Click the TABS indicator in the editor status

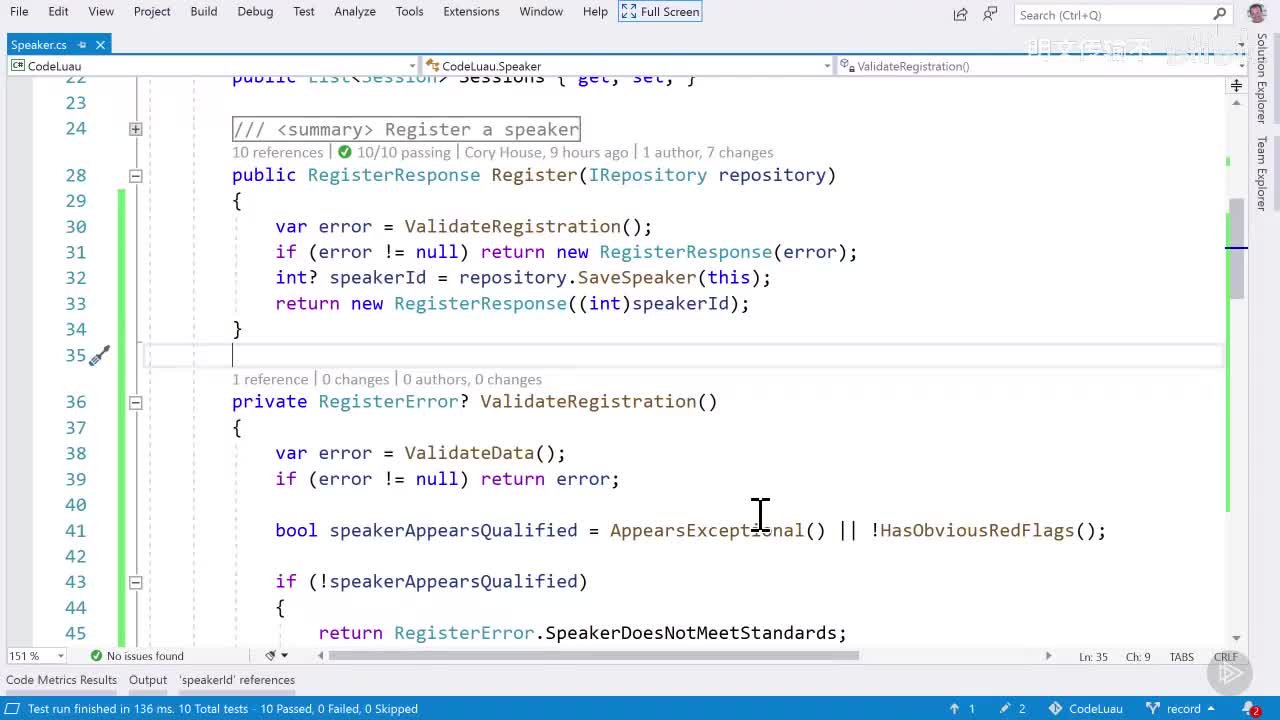coord(1182,657)
